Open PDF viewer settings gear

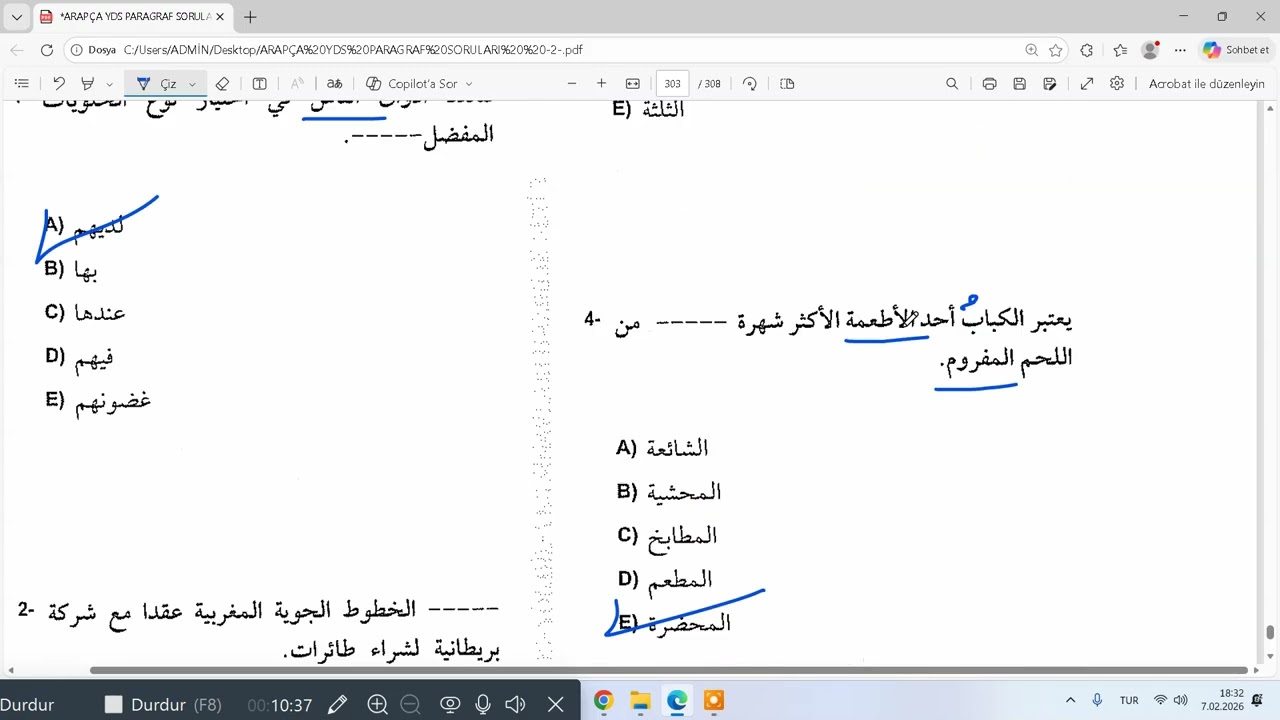[x=1117, y=84]
